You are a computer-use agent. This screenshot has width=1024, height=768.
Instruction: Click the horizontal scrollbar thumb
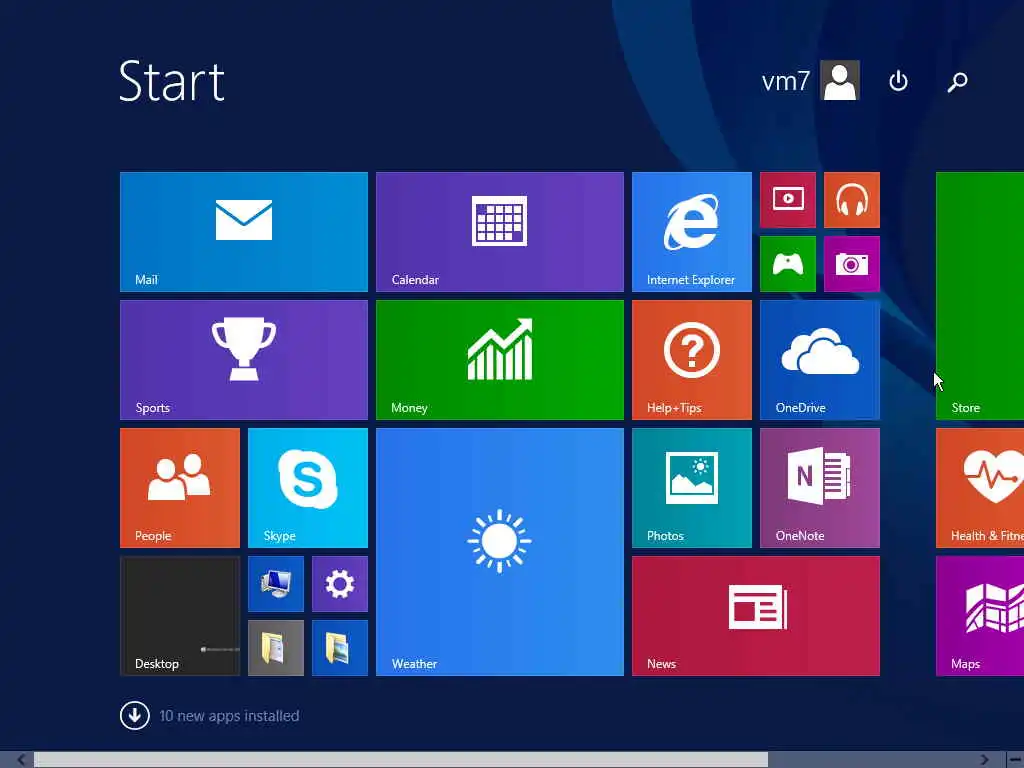pyautogui.click(x=401, y=760)
